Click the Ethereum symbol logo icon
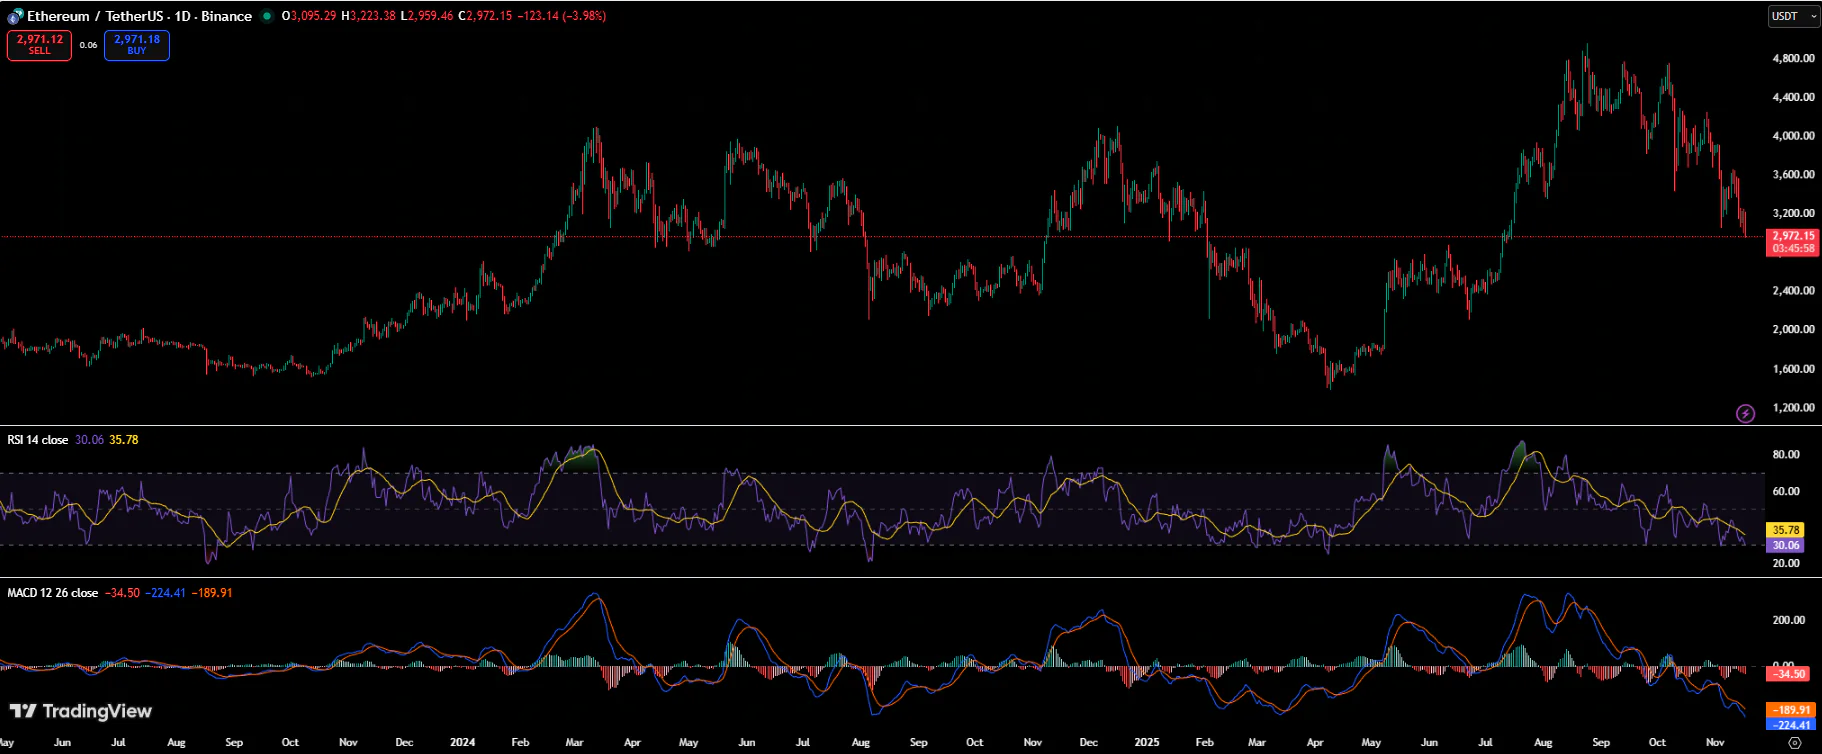Screen dimensions: 1822x754 (15, 16)
